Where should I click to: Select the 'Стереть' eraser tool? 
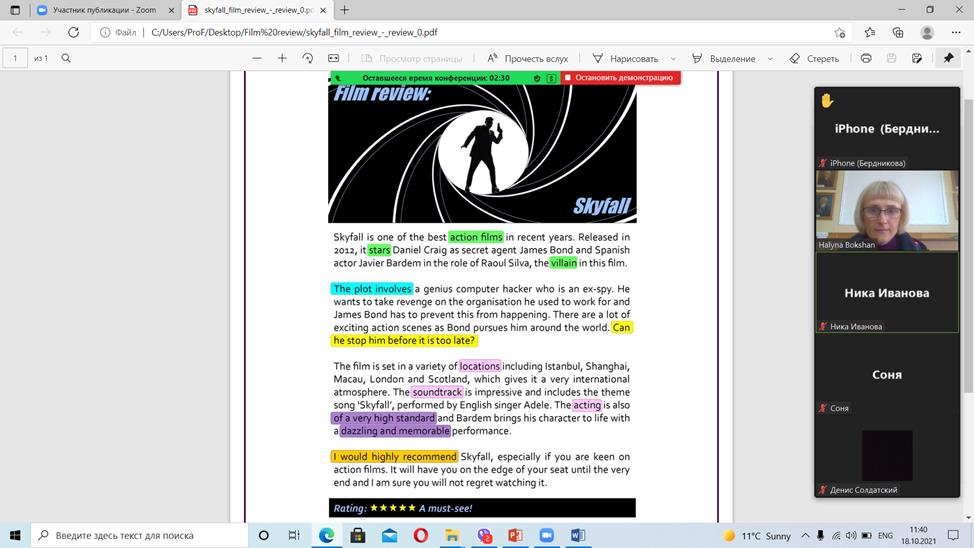(814, 58)
